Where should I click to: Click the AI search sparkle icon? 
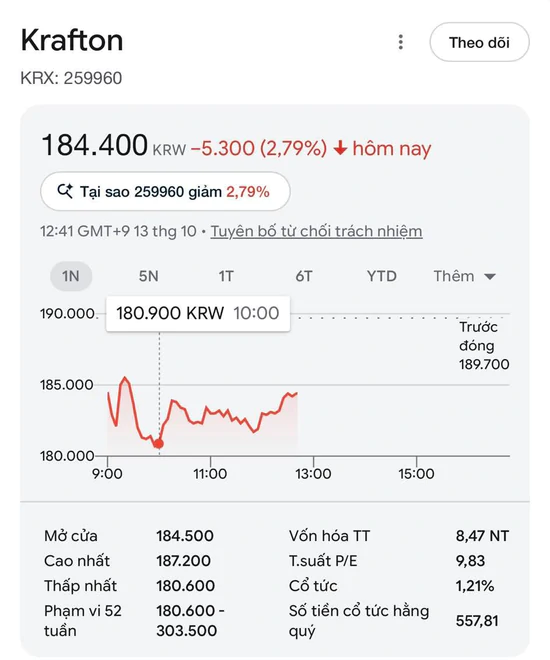(65, 192)
